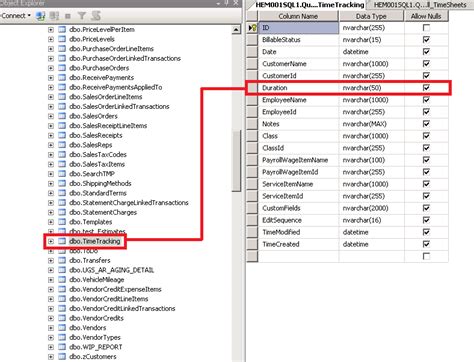Viewport: 474px width, 362px height.
Task: Click table icon for dbo.Vendors
Action: click(62, 328)
